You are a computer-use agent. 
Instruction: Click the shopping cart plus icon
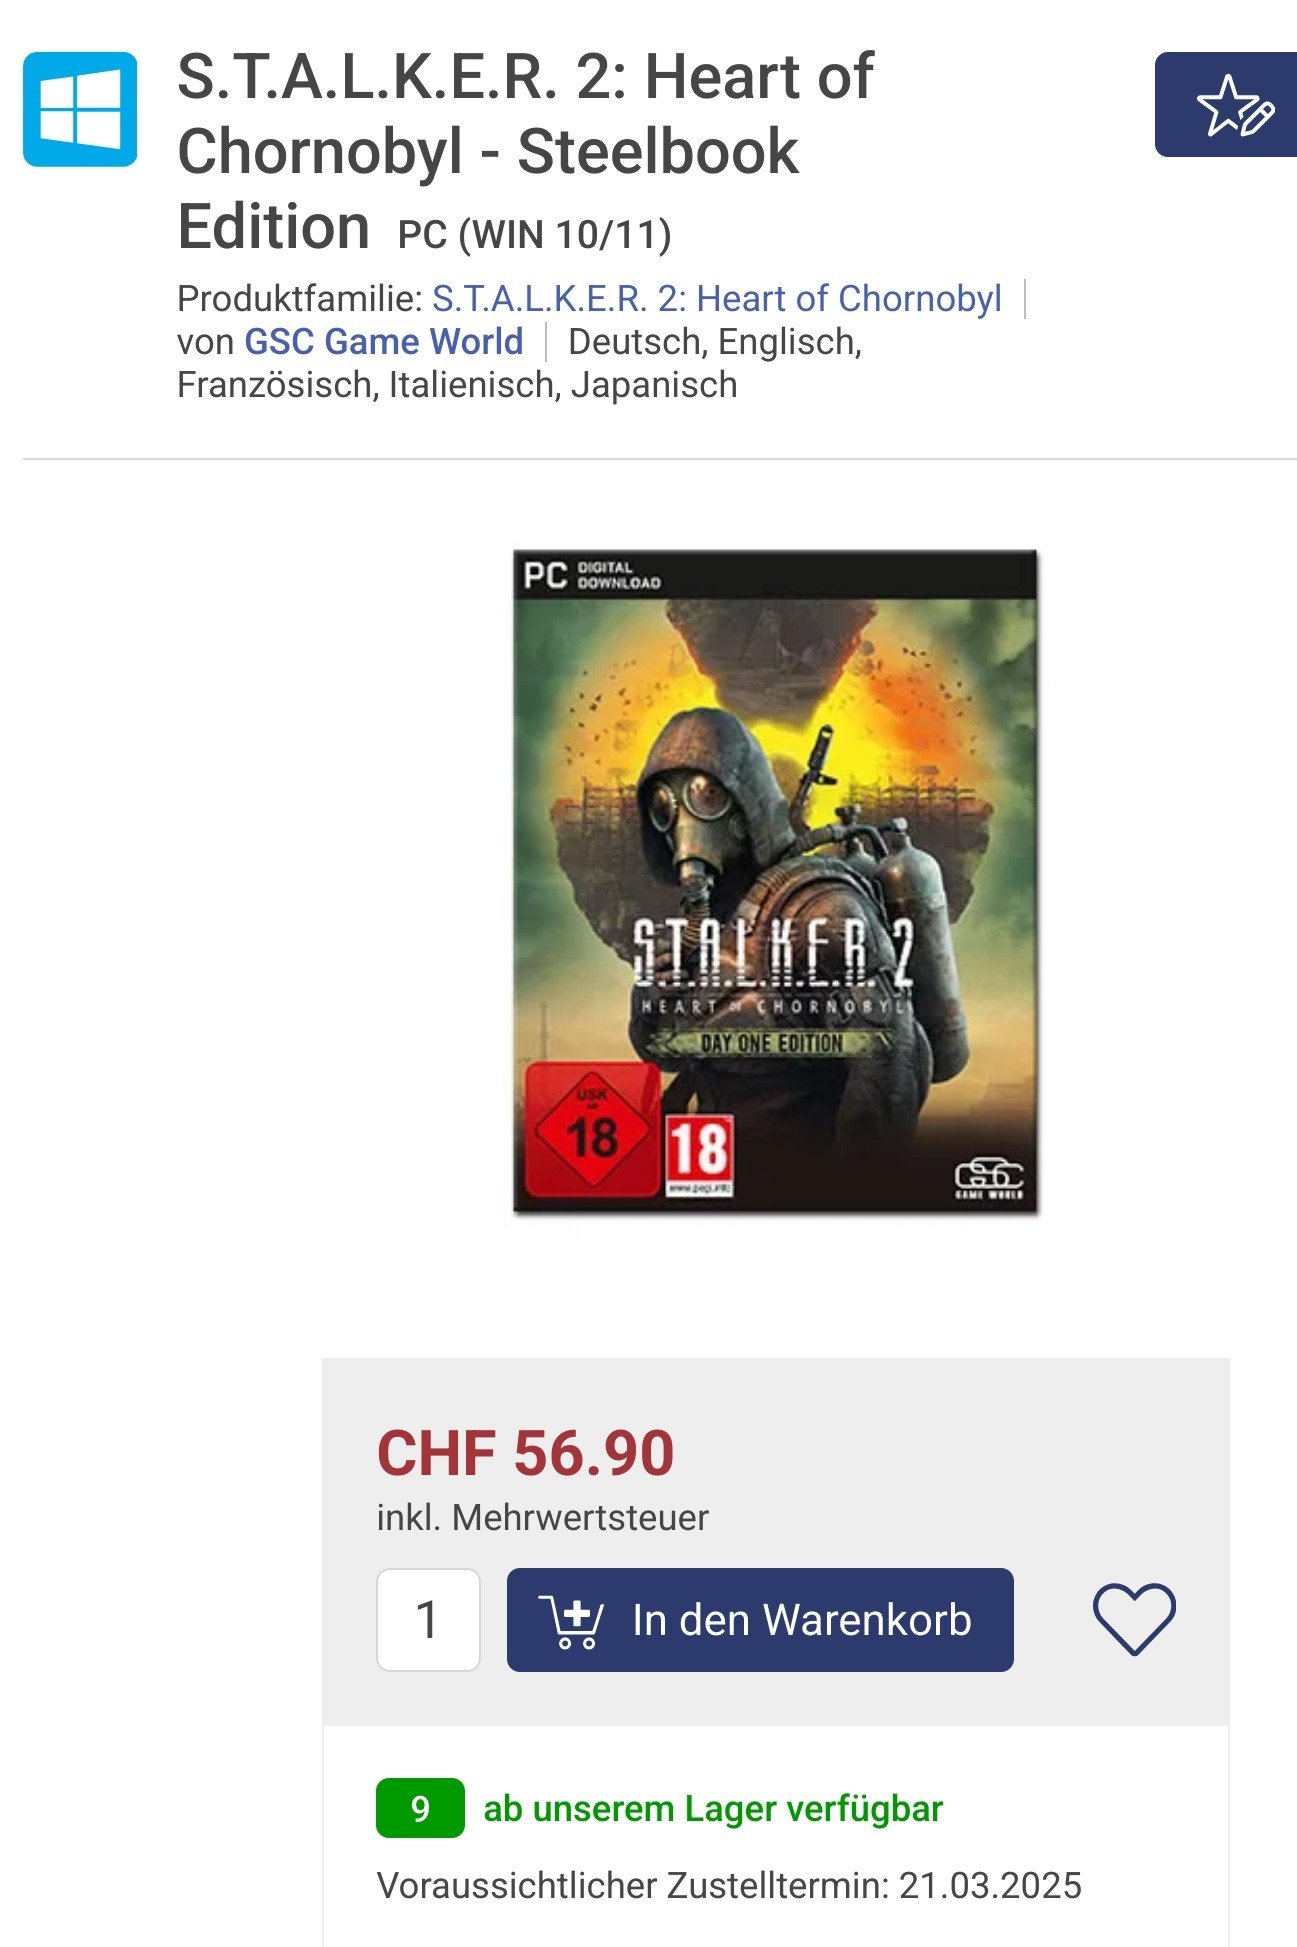pyautogui.click(x=571, y=1620)
